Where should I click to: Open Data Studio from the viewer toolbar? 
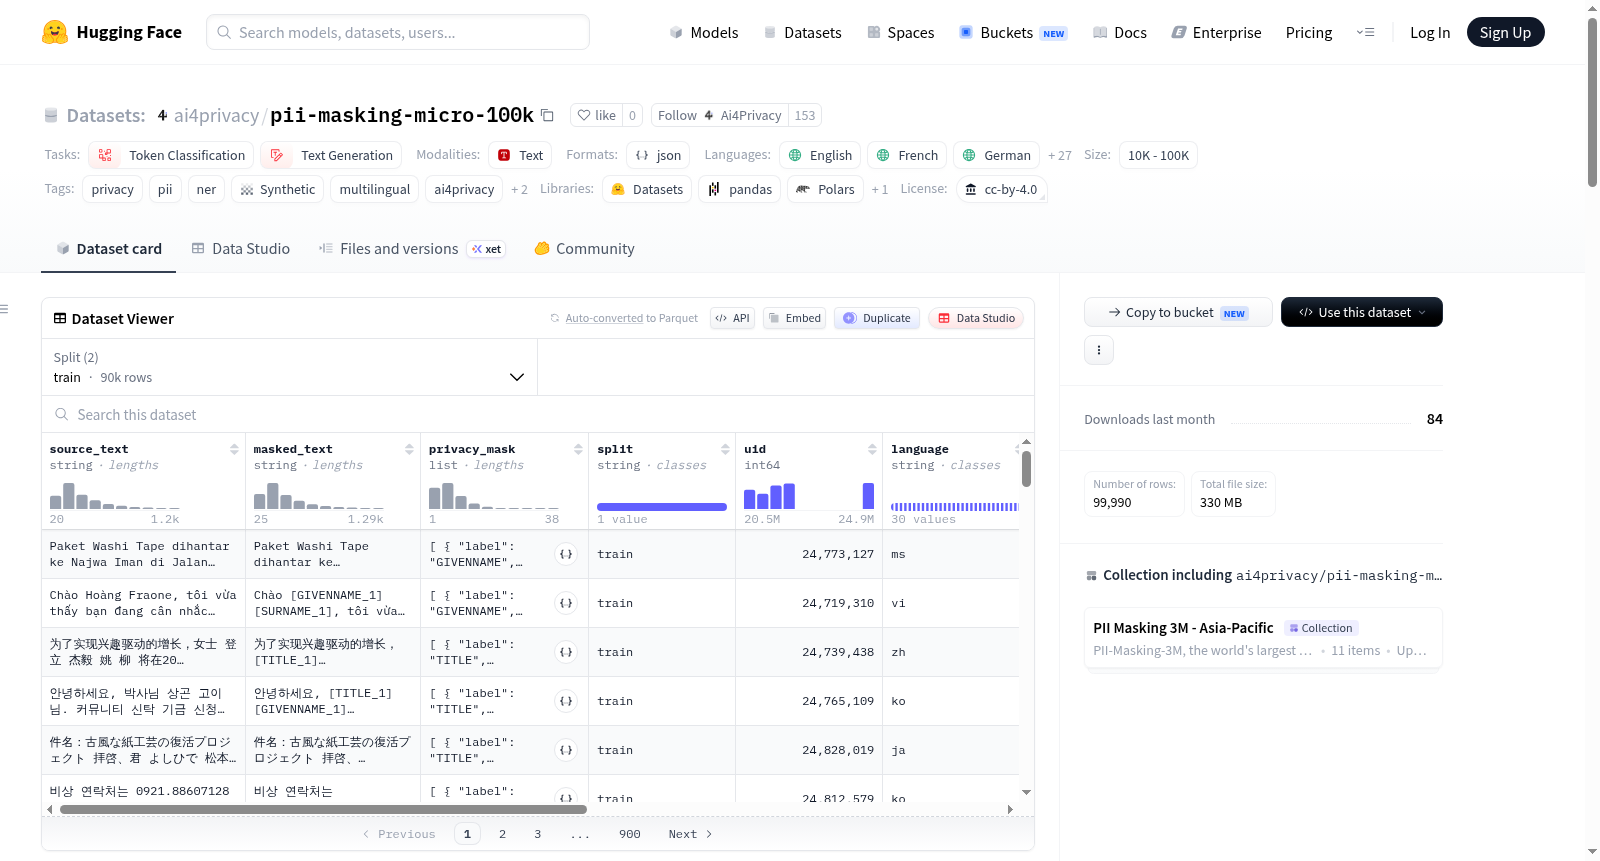click(x=975, y=318)
